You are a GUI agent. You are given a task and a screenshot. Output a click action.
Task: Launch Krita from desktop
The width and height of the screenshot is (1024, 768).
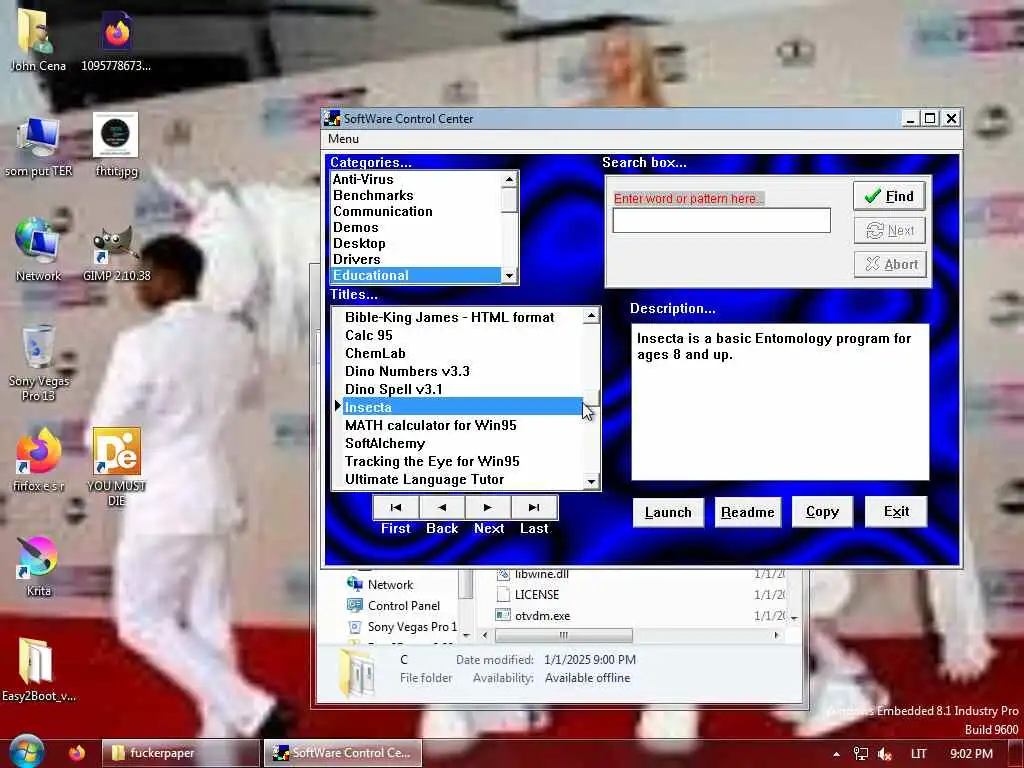coord(38,566)
